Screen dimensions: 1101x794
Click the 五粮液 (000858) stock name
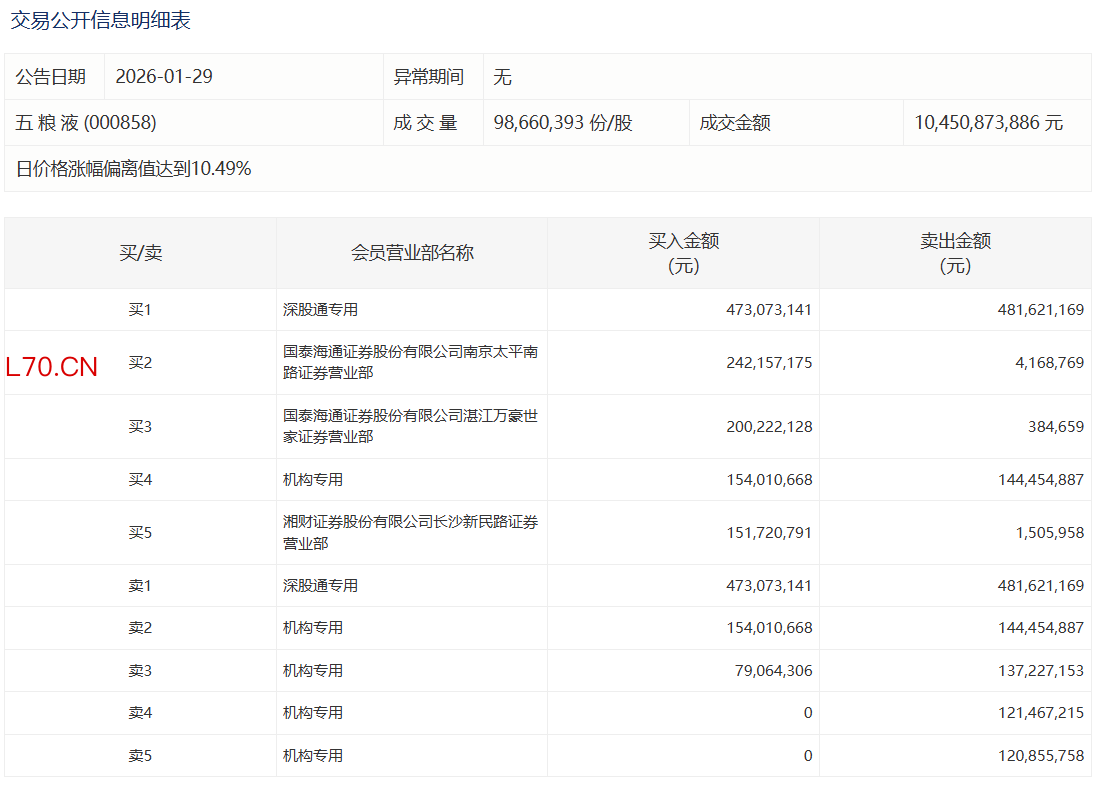click(86, 123)
